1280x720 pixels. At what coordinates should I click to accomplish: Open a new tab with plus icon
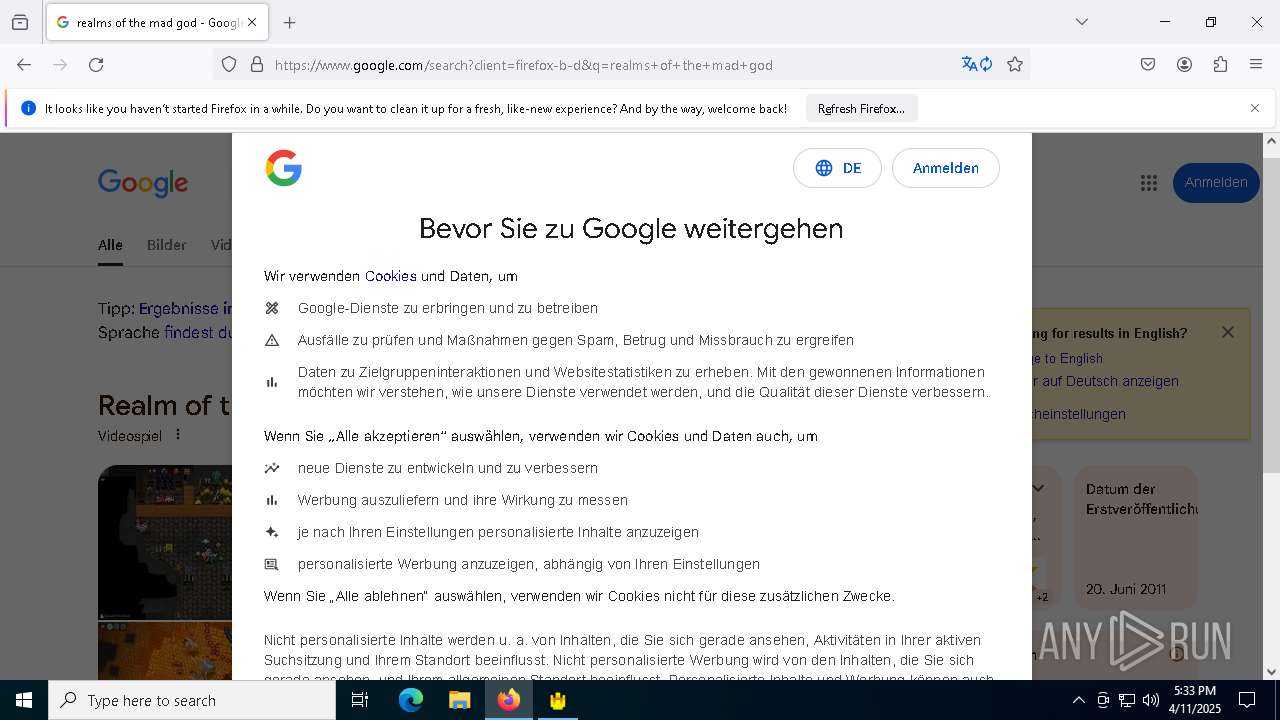pyautogui.click(x=290, y=22)
